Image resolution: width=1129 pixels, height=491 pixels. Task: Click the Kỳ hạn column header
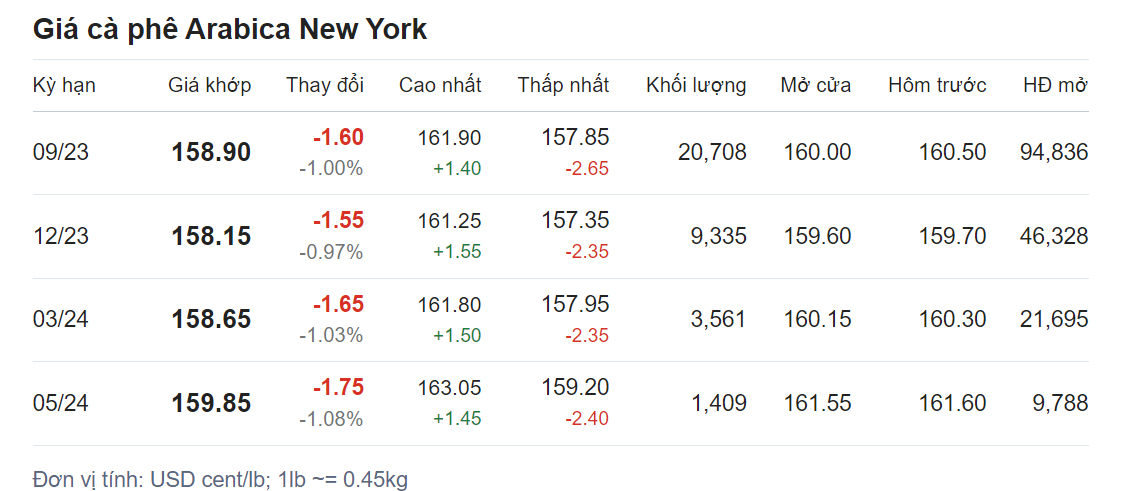tap(64, 85)
